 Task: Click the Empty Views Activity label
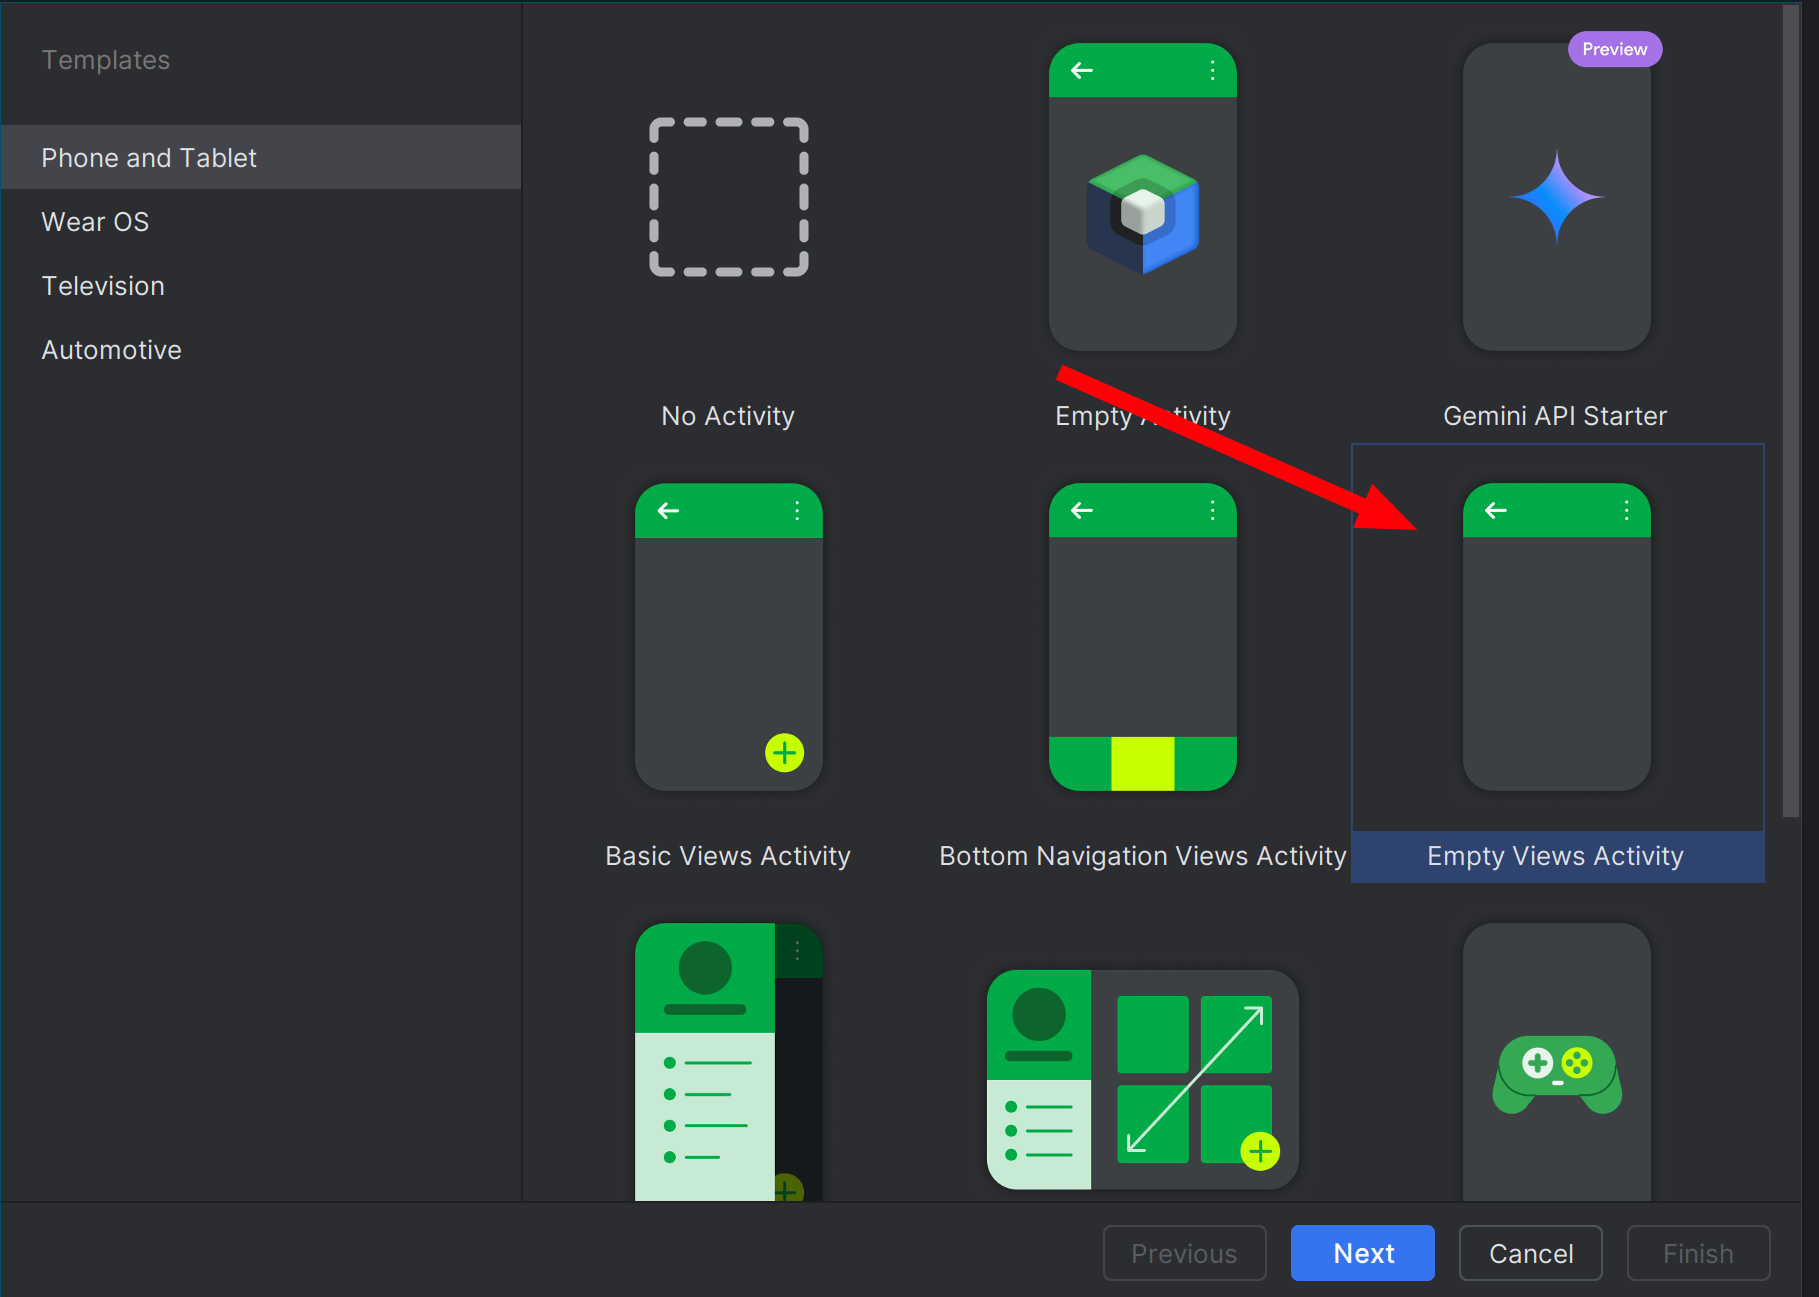(x=1556, y=856)
